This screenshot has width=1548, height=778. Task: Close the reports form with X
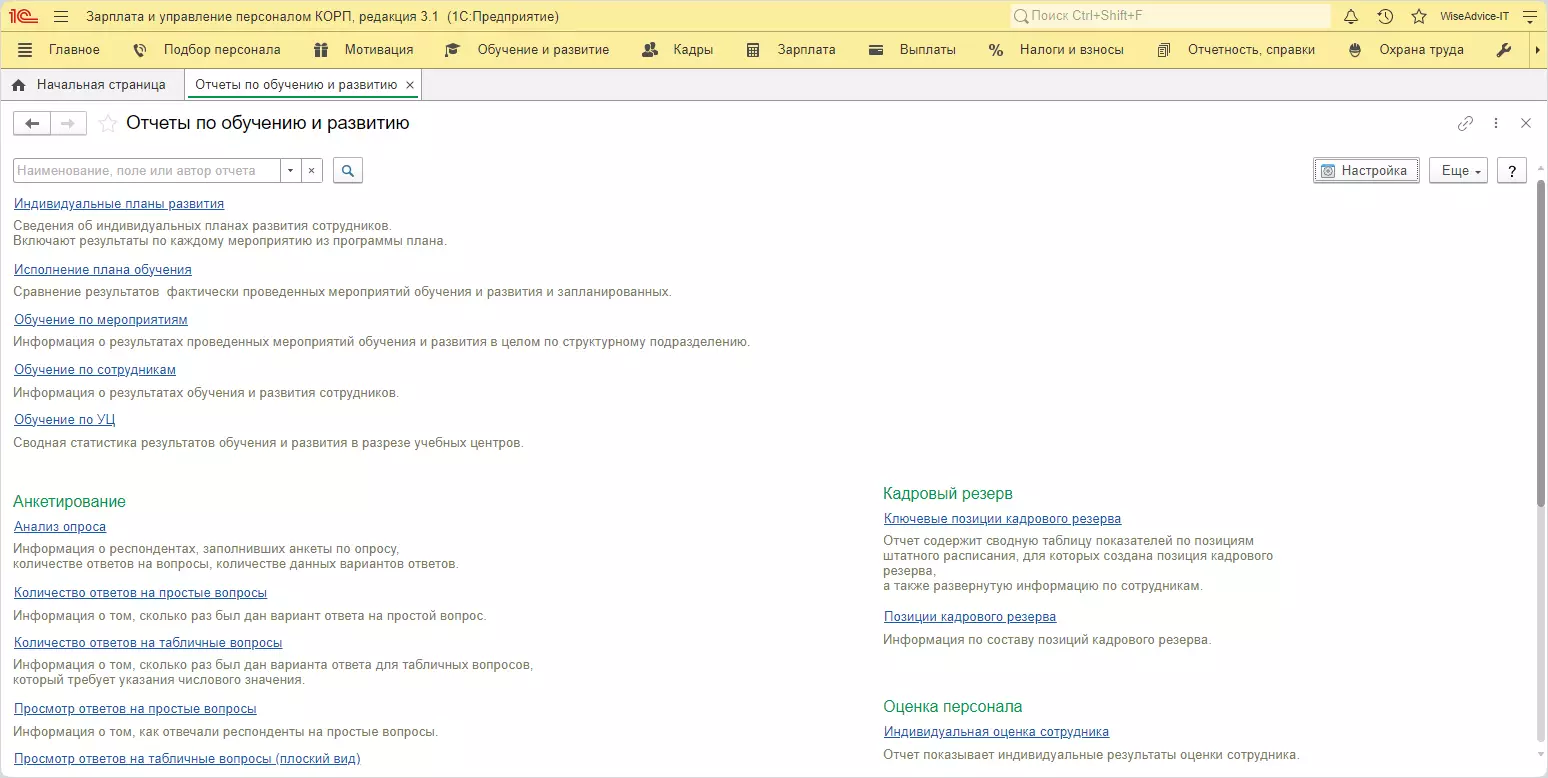tap(1526, 123)
